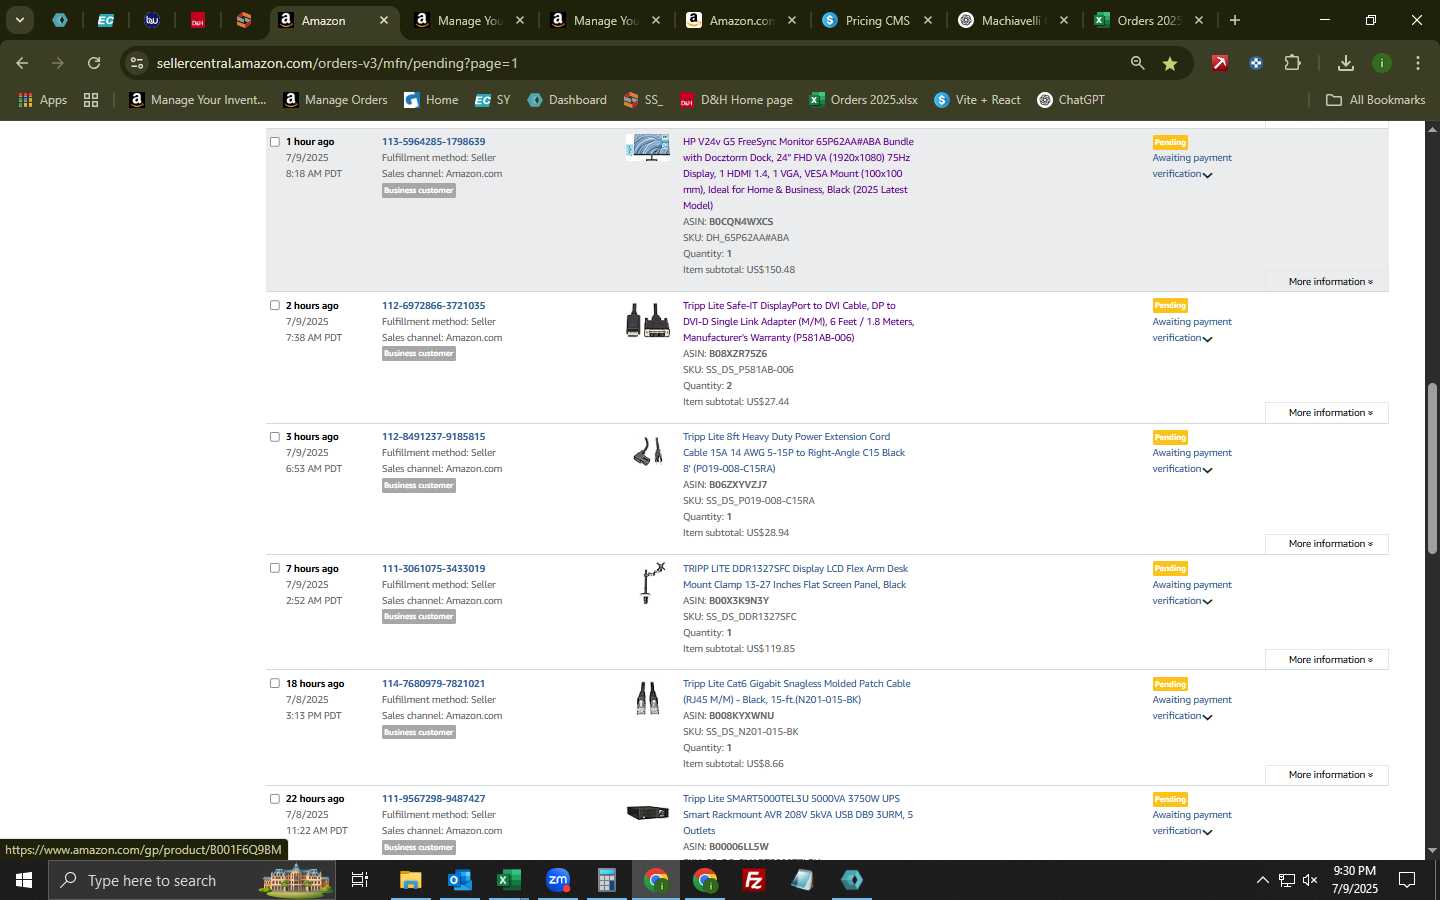Open HP V24v G5 FreeSync Monitor product link
The image size is (1440, 900).
(x=798, y=174)
